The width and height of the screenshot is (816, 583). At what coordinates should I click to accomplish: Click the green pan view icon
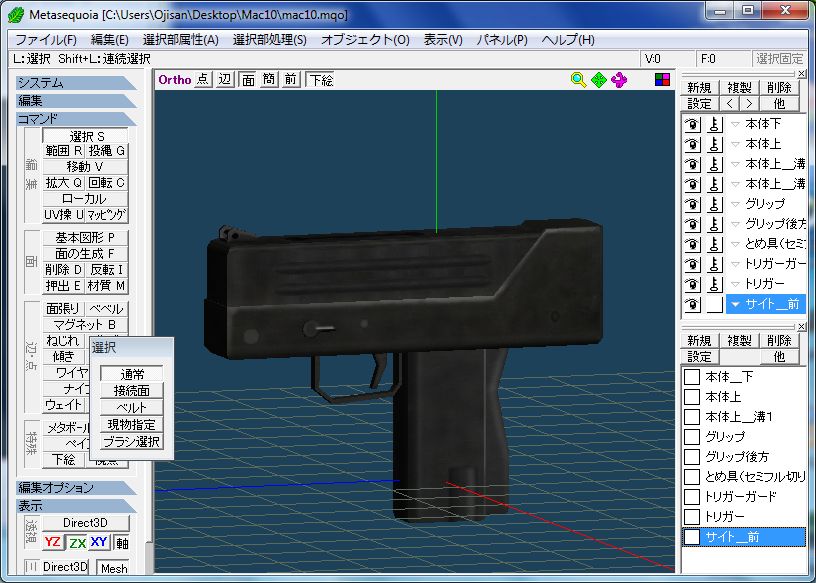(599, 80)
